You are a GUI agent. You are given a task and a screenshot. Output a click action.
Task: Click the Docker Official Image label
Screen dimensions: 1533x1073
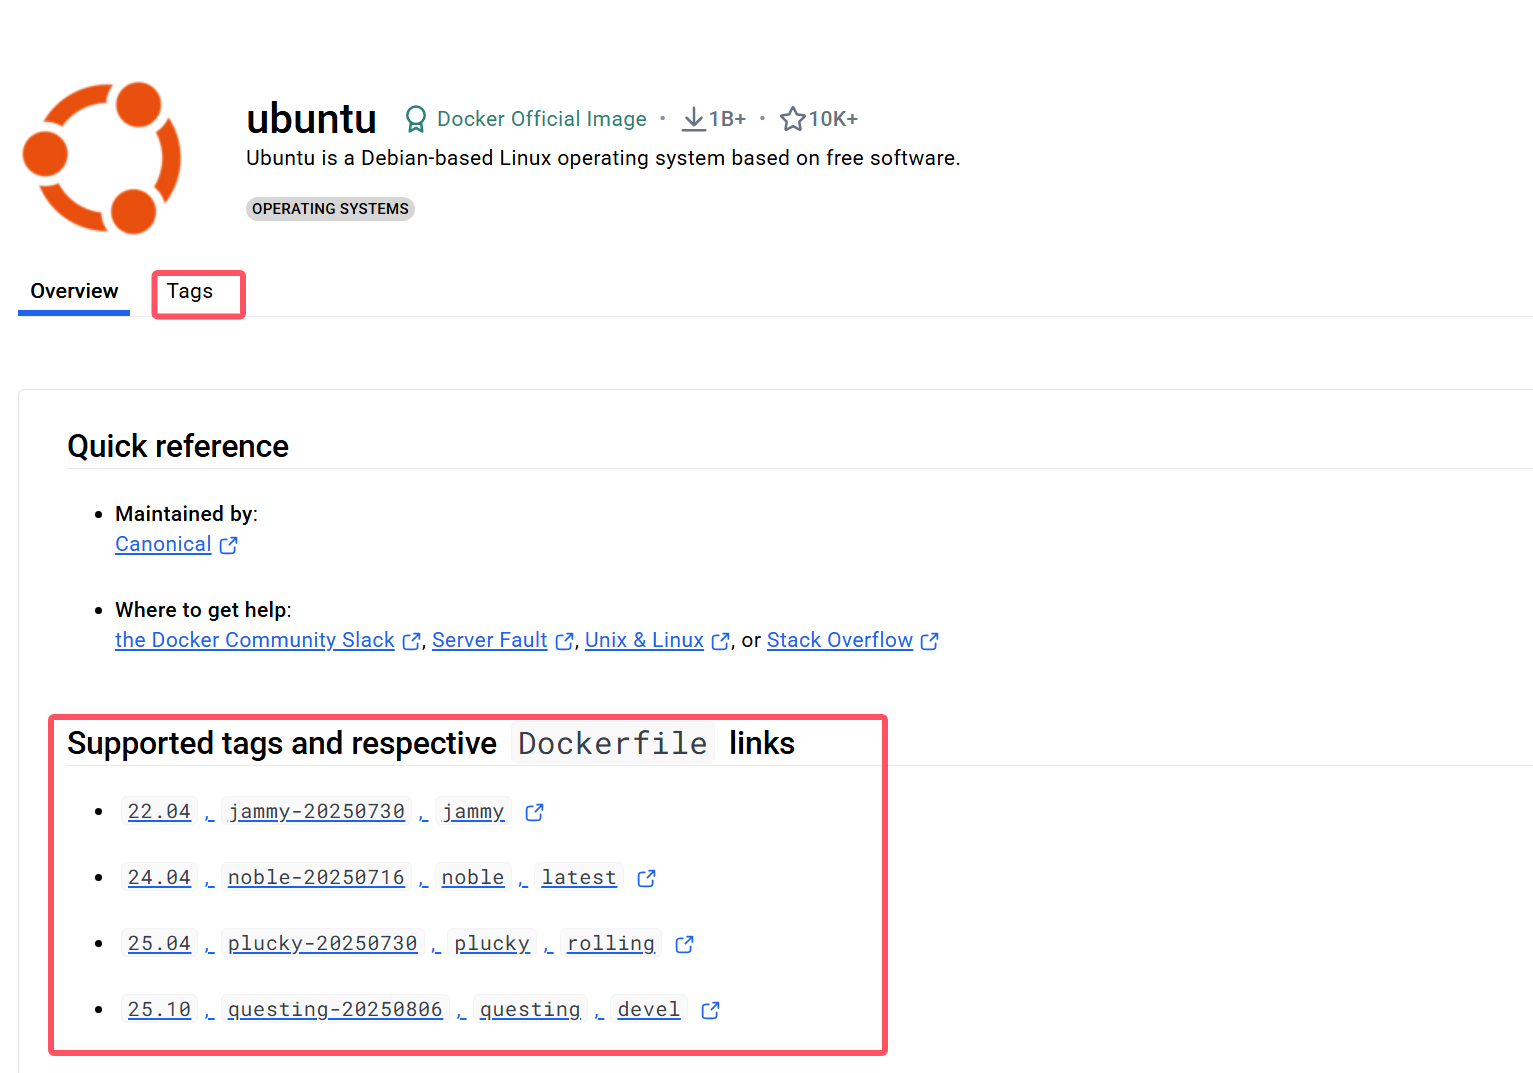[542, 119]
